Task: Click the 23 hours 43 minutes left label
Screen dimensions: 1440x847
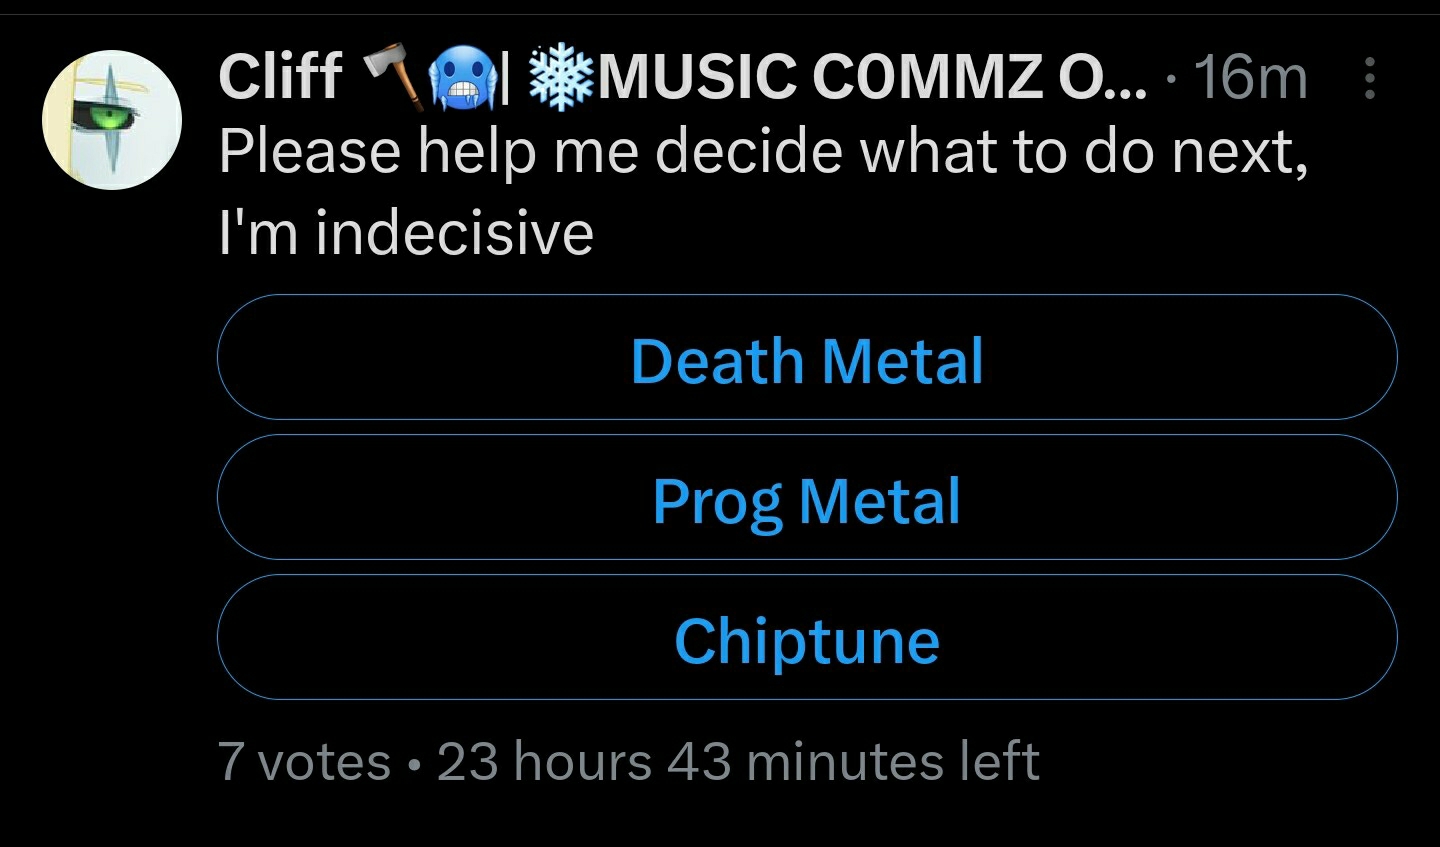Action: click(x=738, y=762)
